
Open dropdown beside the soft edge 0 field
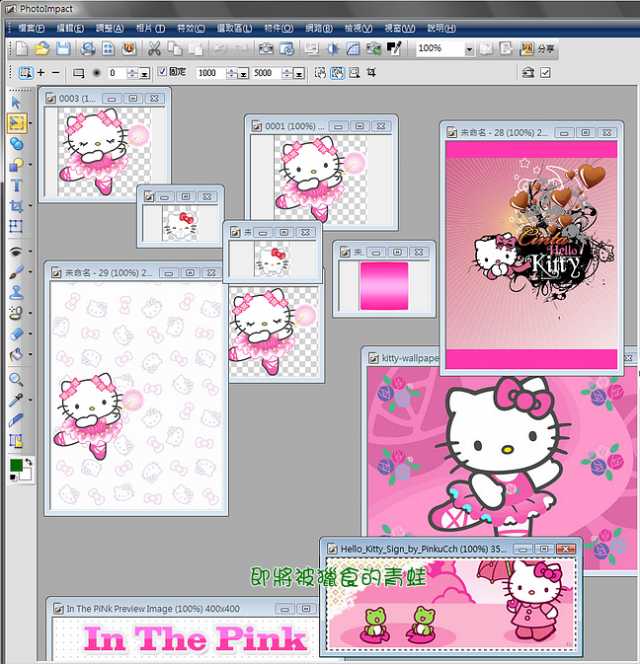pos(145,74)
